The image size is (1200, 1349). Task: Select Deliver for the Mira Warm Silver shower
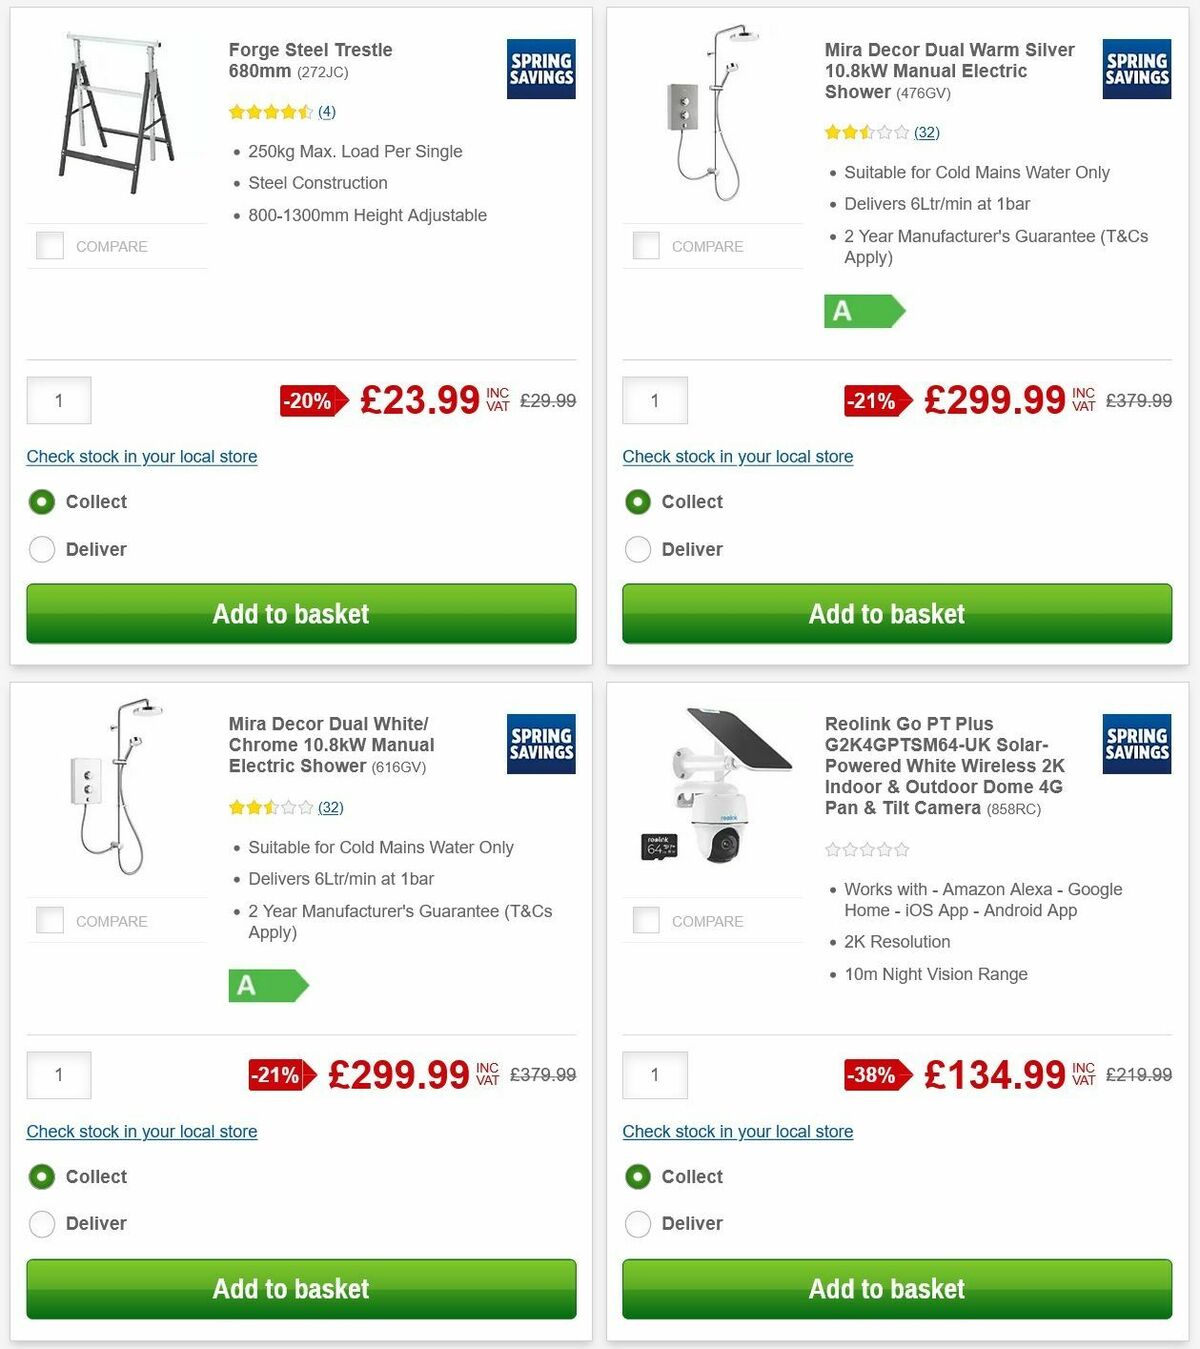pos(638,549)
